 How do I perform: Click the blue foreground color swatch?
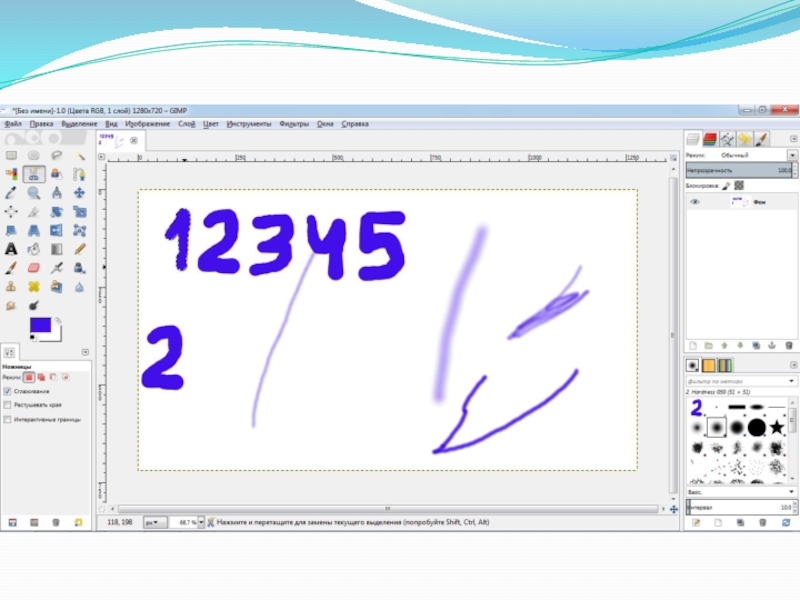(x=40, y=325)
